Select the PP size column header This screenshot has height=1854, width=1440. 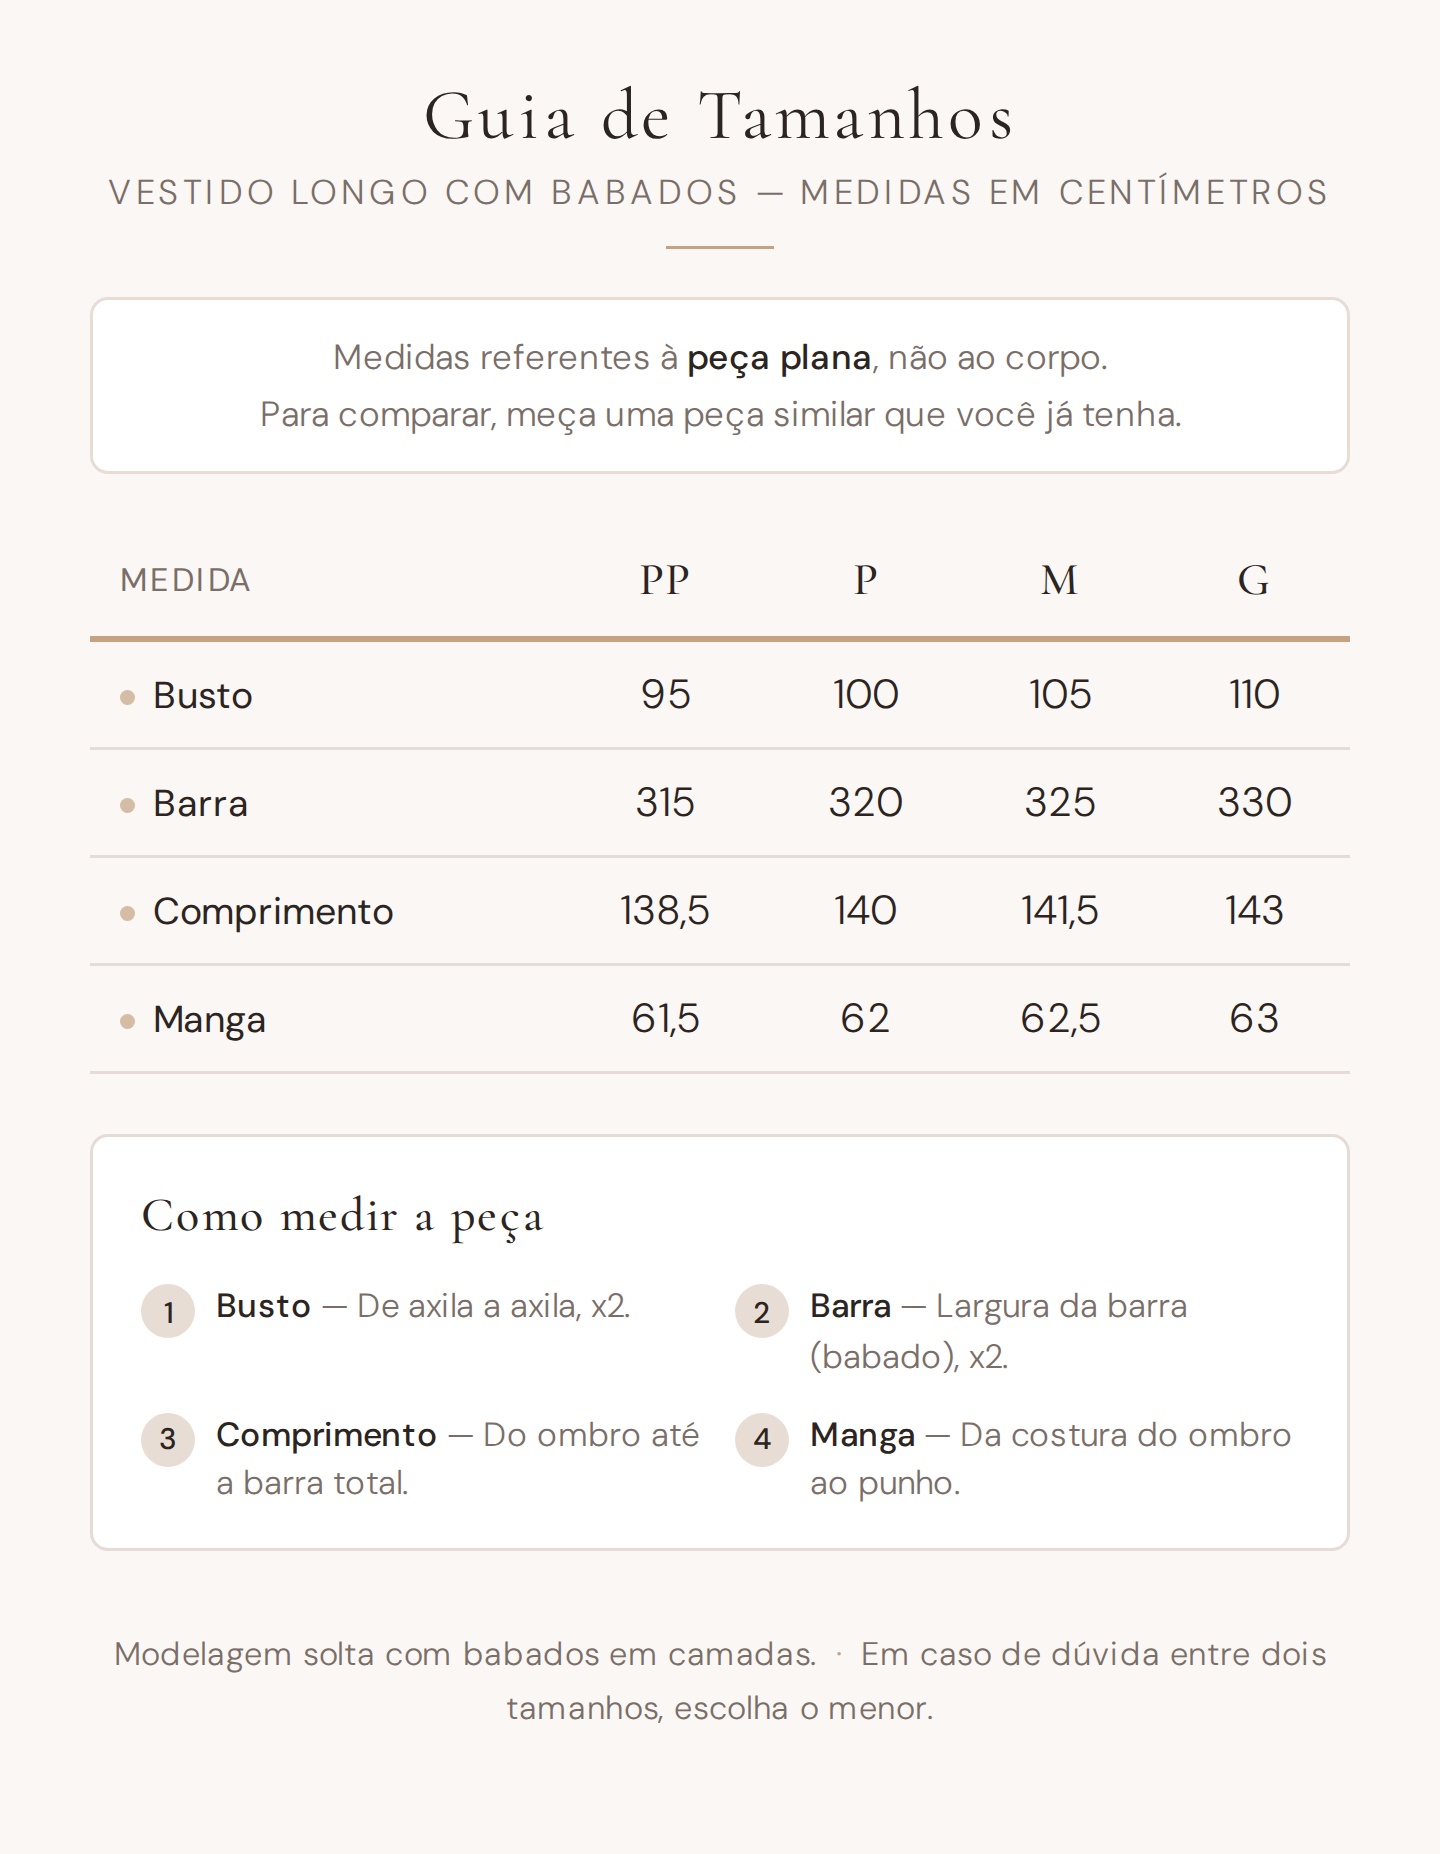point(665,580)
